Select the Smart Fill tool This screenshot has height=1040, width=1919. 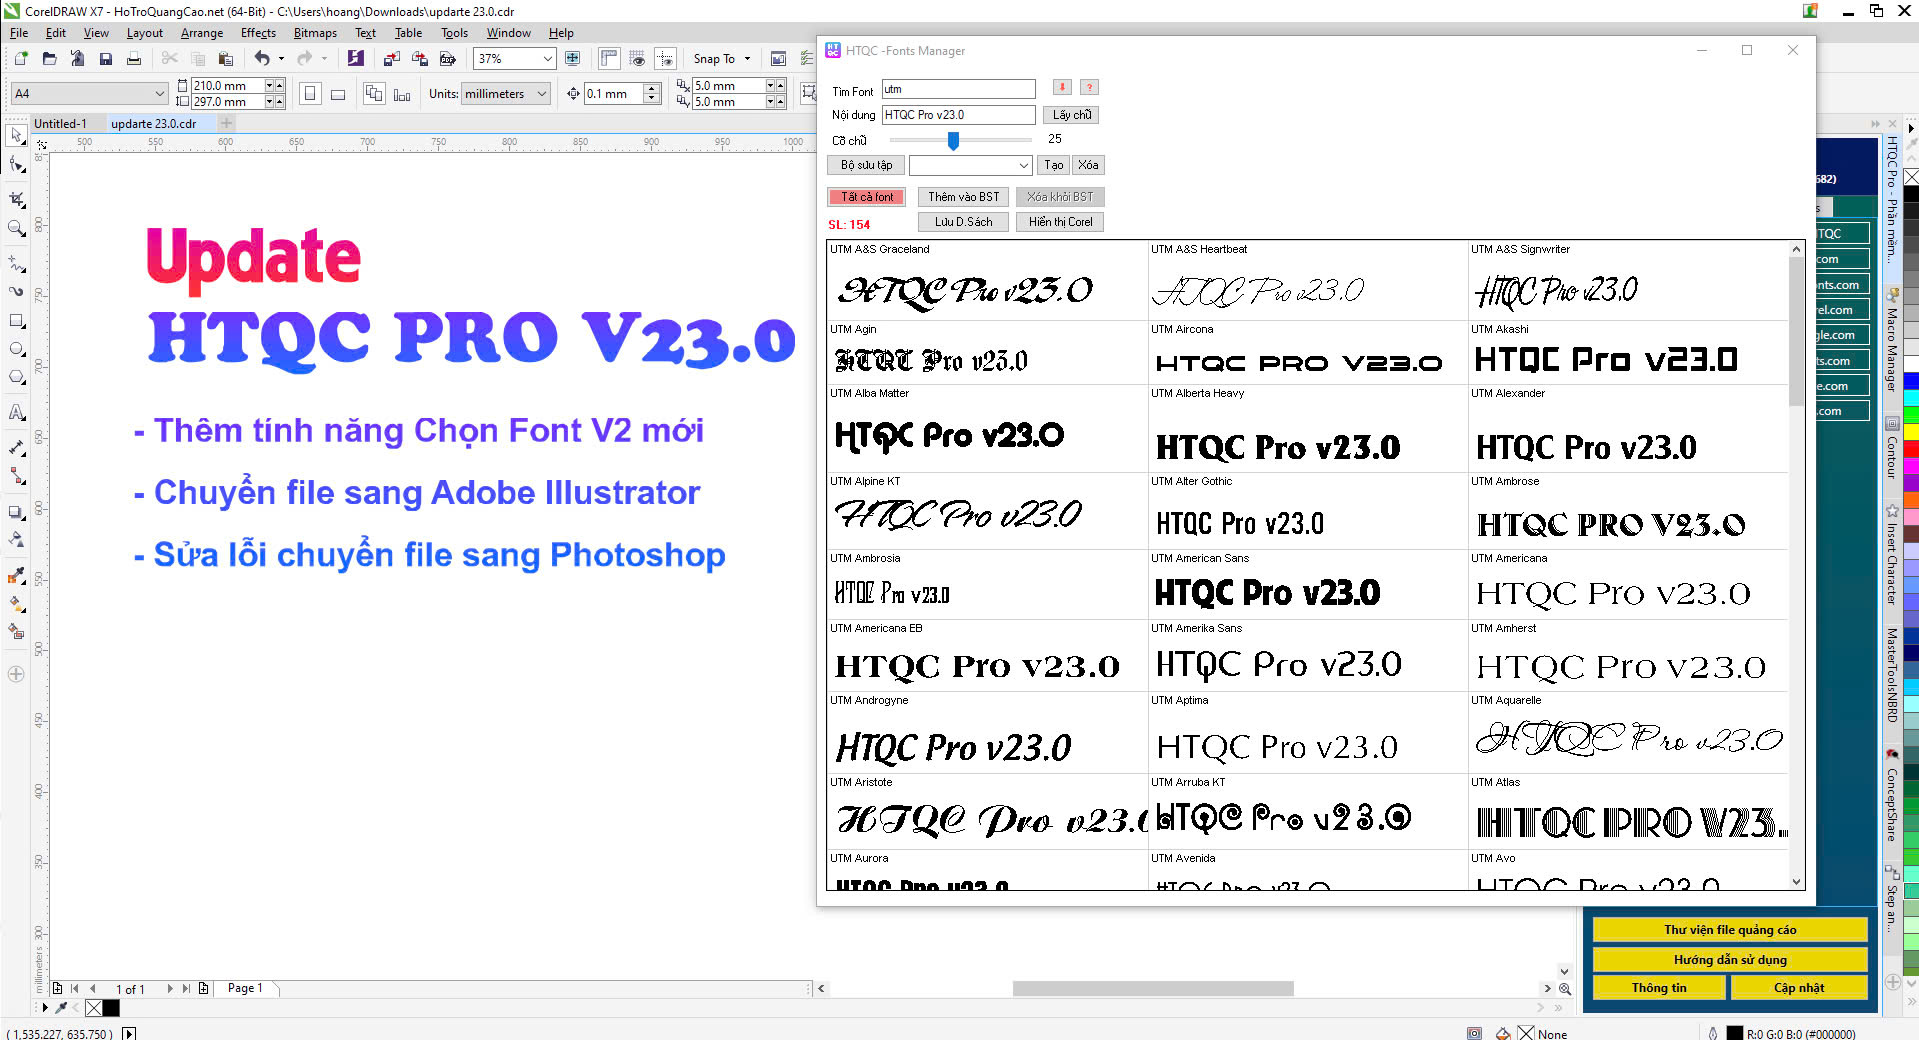(16, 631)
